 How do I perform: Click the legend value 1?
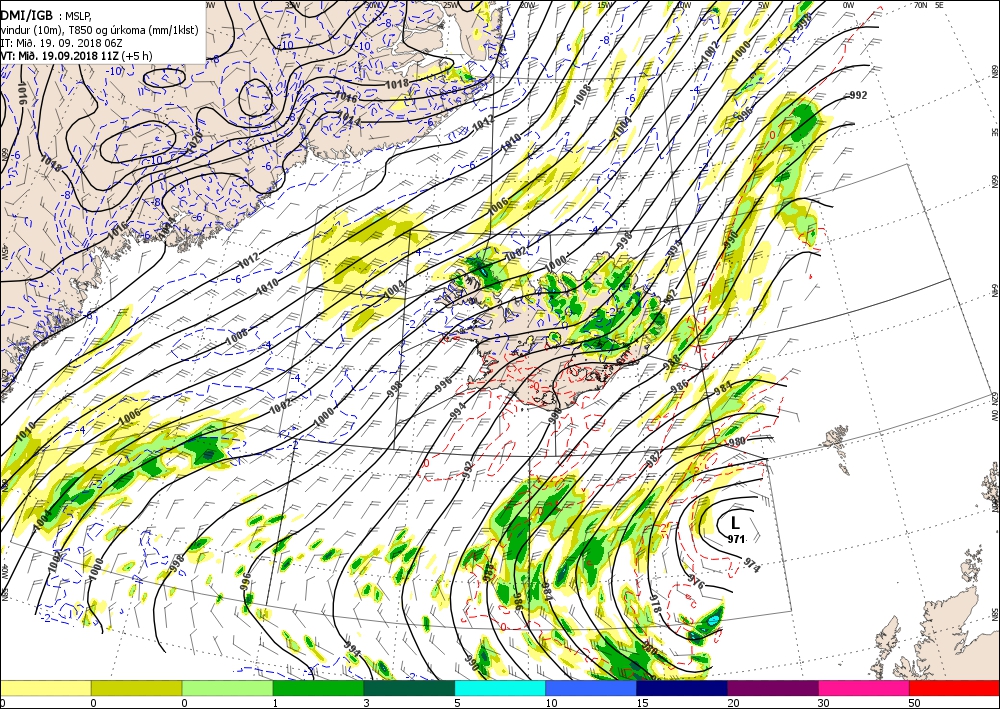click(x=276, y=703)
